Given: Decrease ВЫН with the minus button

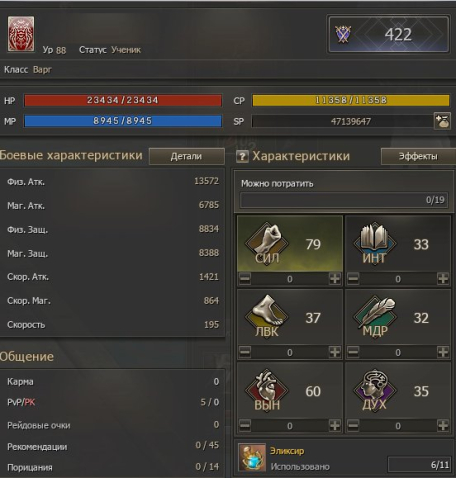Looking at the screenshot, I should pos(245,425).
